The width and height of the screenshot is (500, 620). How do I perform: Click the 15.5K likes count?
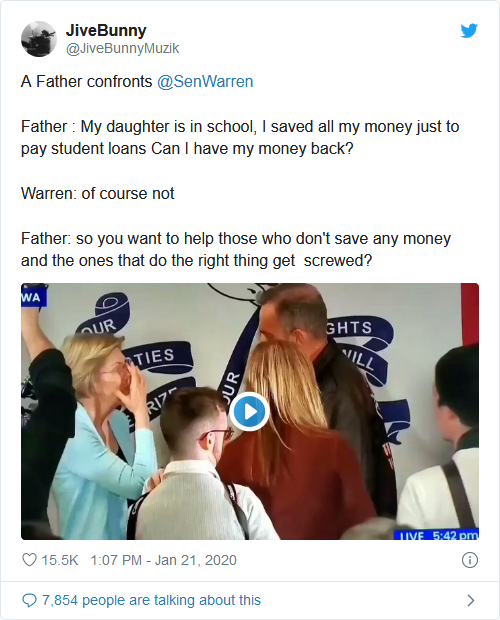click(x=60, y=560)
